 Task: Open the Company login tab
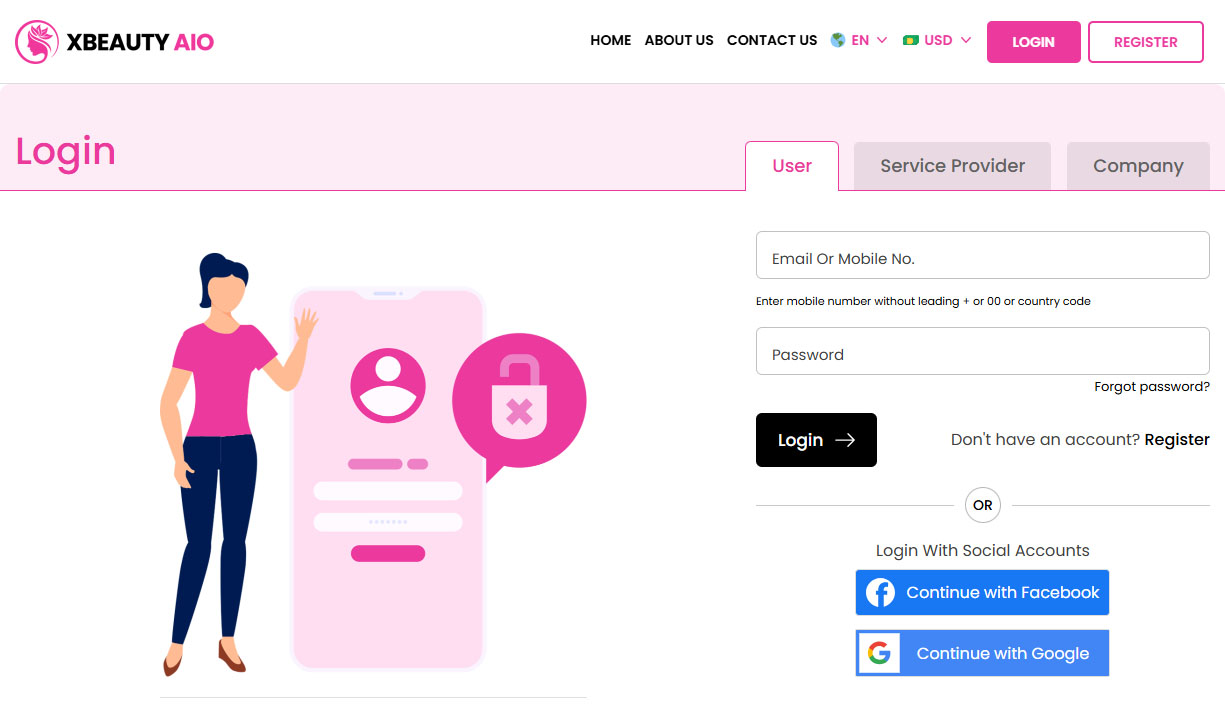[1138, 165]
